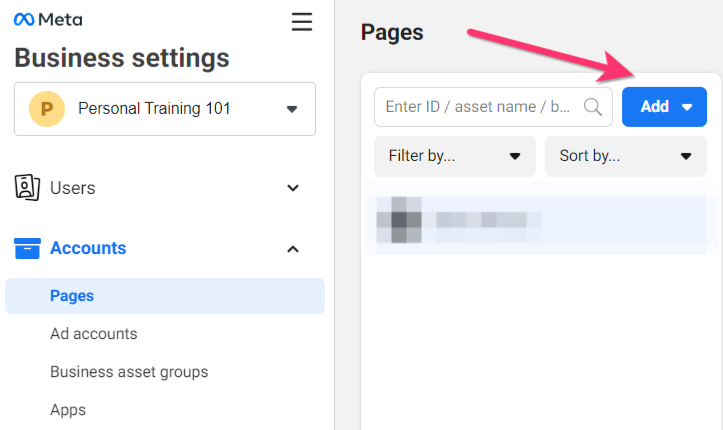
Task: Click the Meta logo
Action: 48,20
